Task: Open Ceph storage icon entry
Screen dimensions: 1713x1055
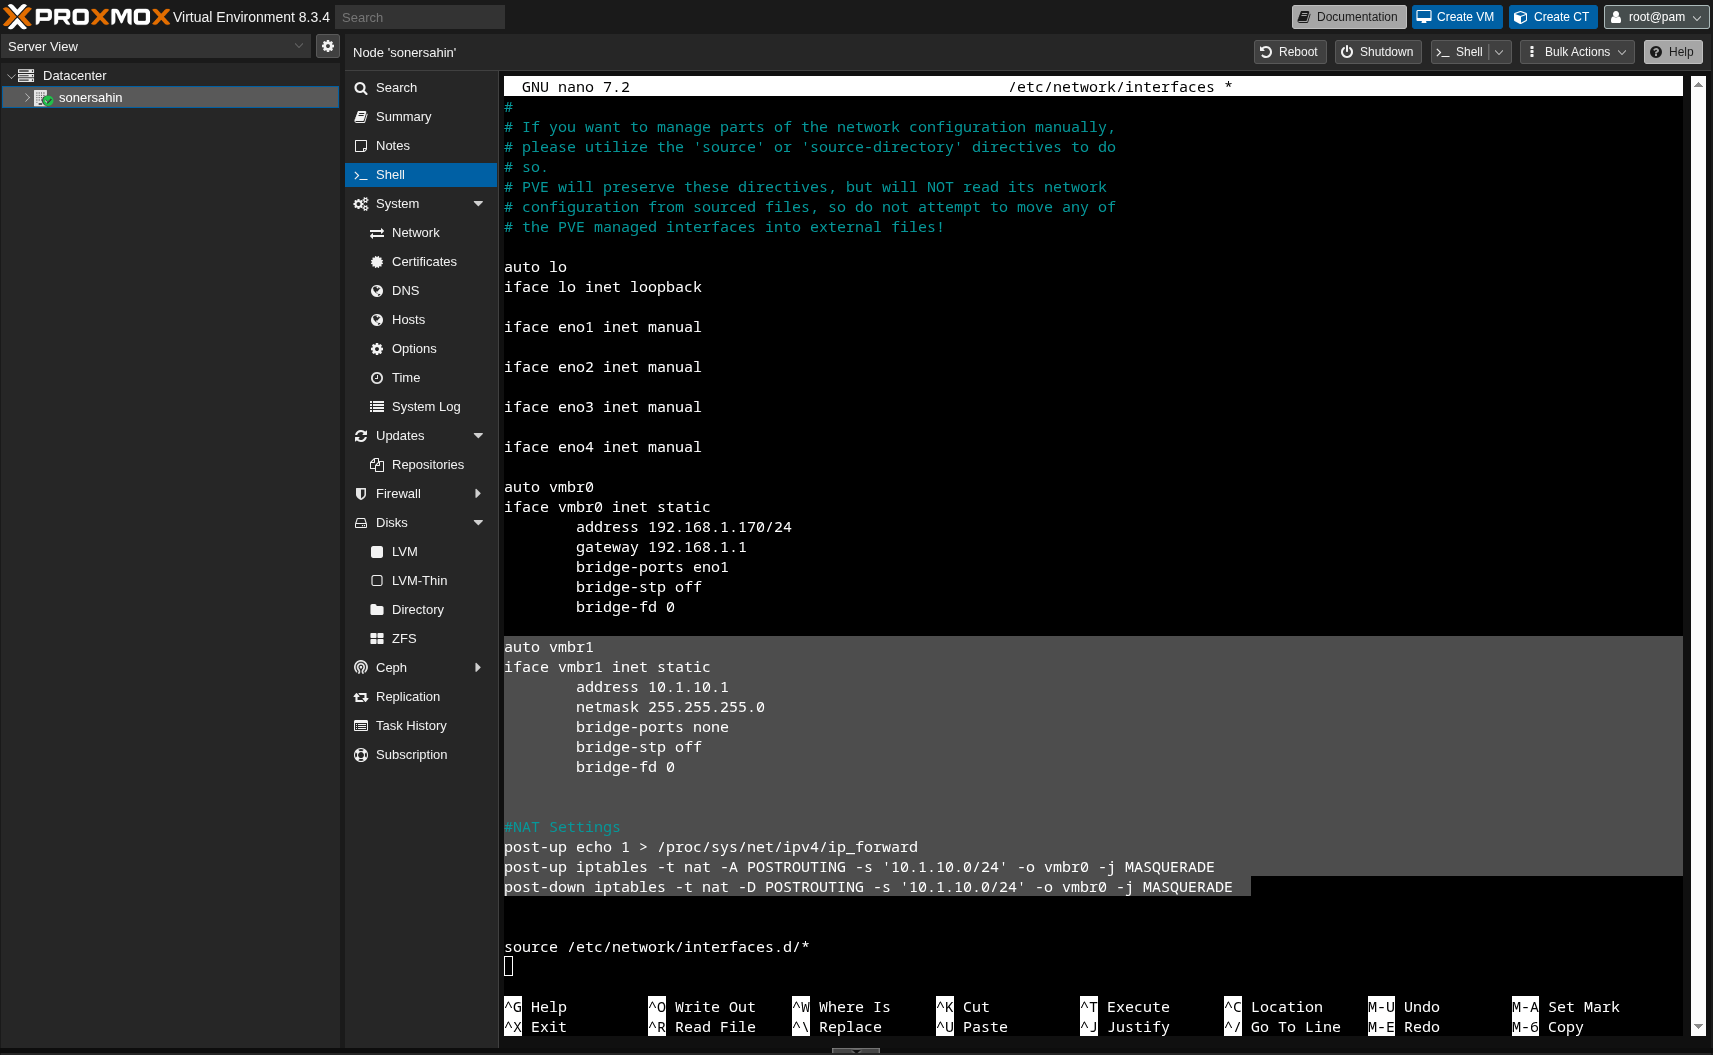Action: click(361, 668)
